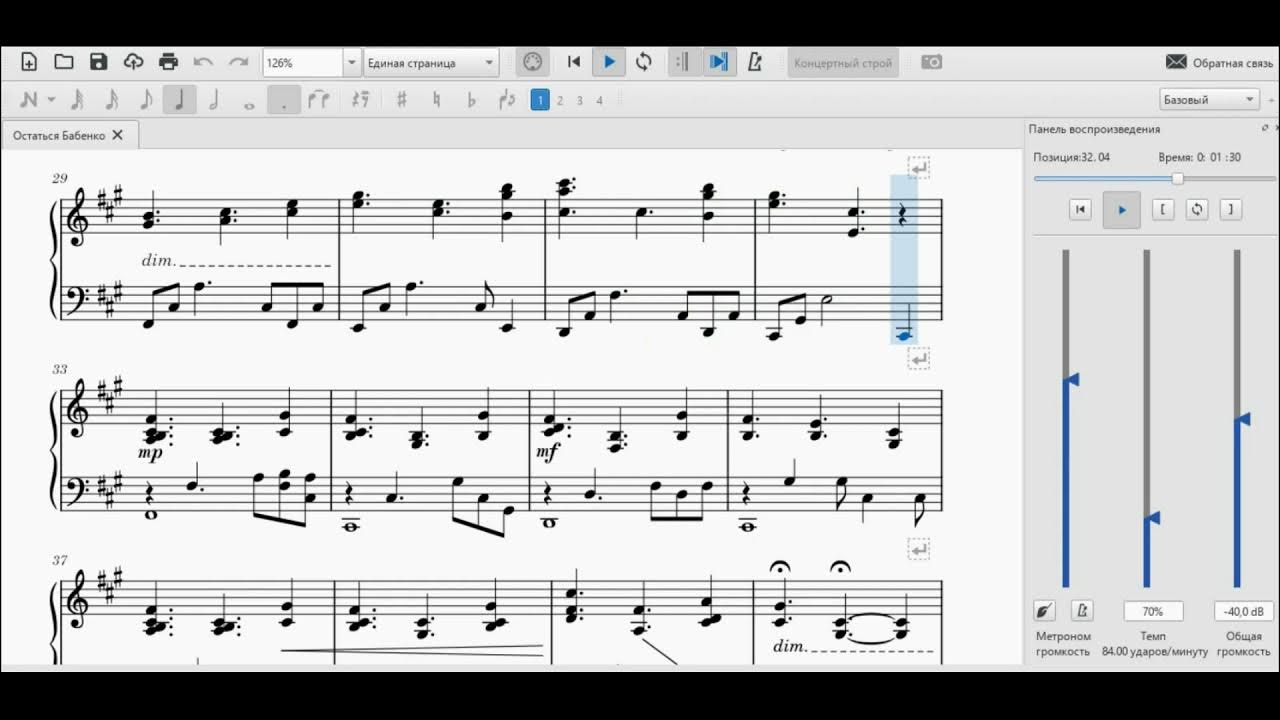The height and width of the screenshot is (720, 1280).
Task: Toggle play repeats button
Action: tap(683, 62)
